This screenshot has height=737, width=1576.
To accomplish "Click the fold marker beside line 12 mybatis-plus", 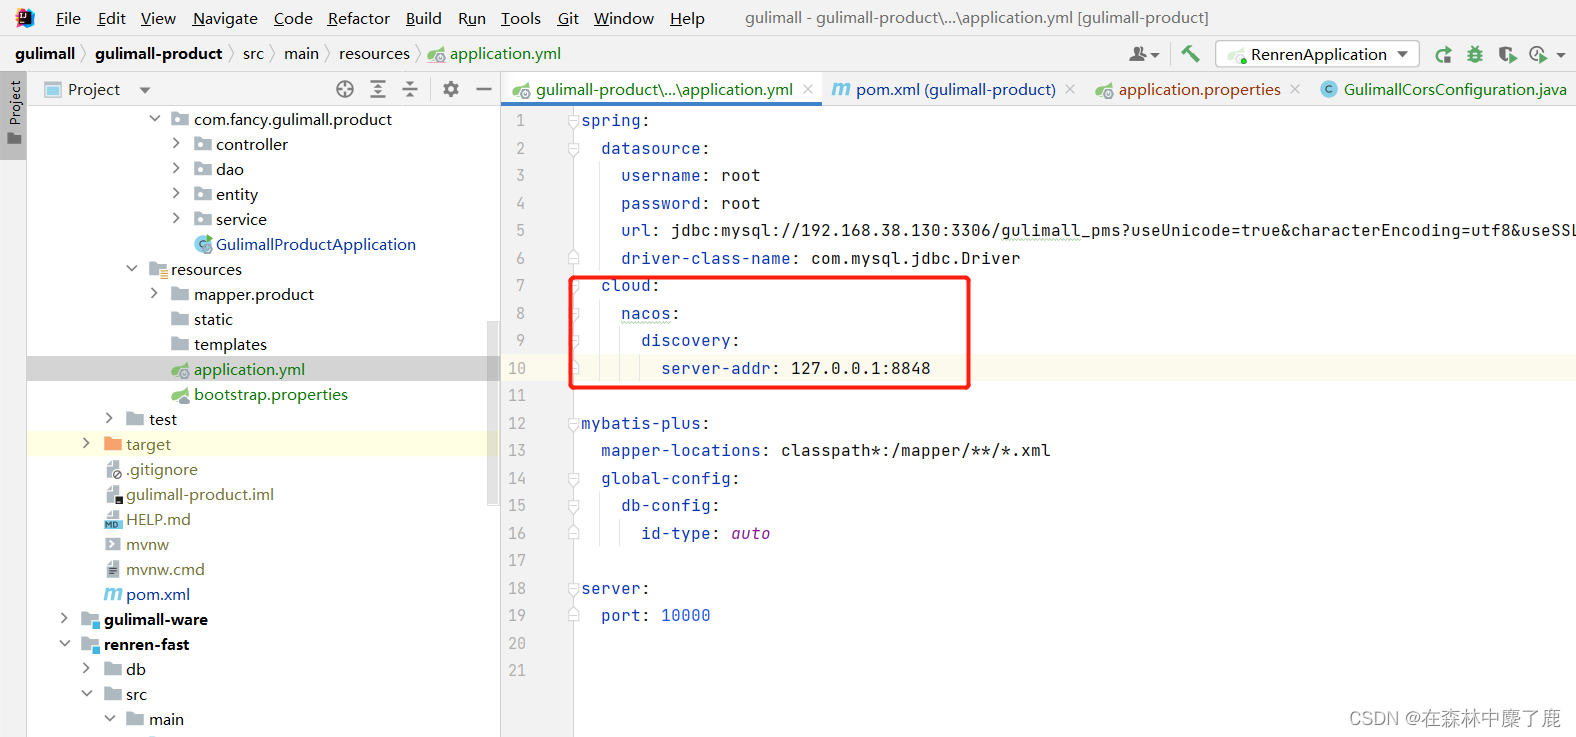I will [573, 424].
